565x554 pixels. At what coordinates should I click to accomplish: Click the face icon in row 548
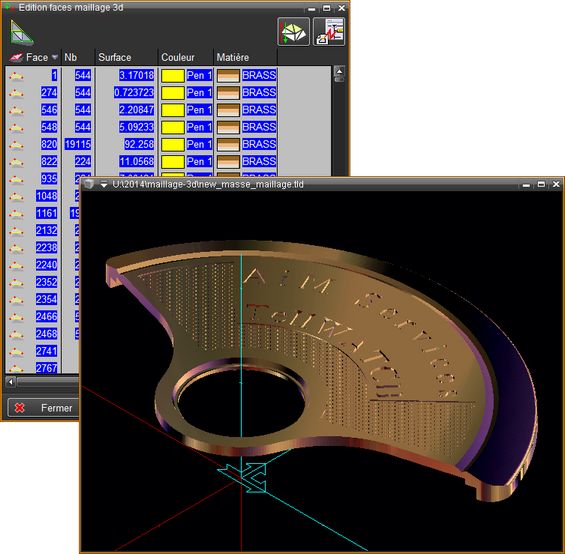click(x=16, y=128)
